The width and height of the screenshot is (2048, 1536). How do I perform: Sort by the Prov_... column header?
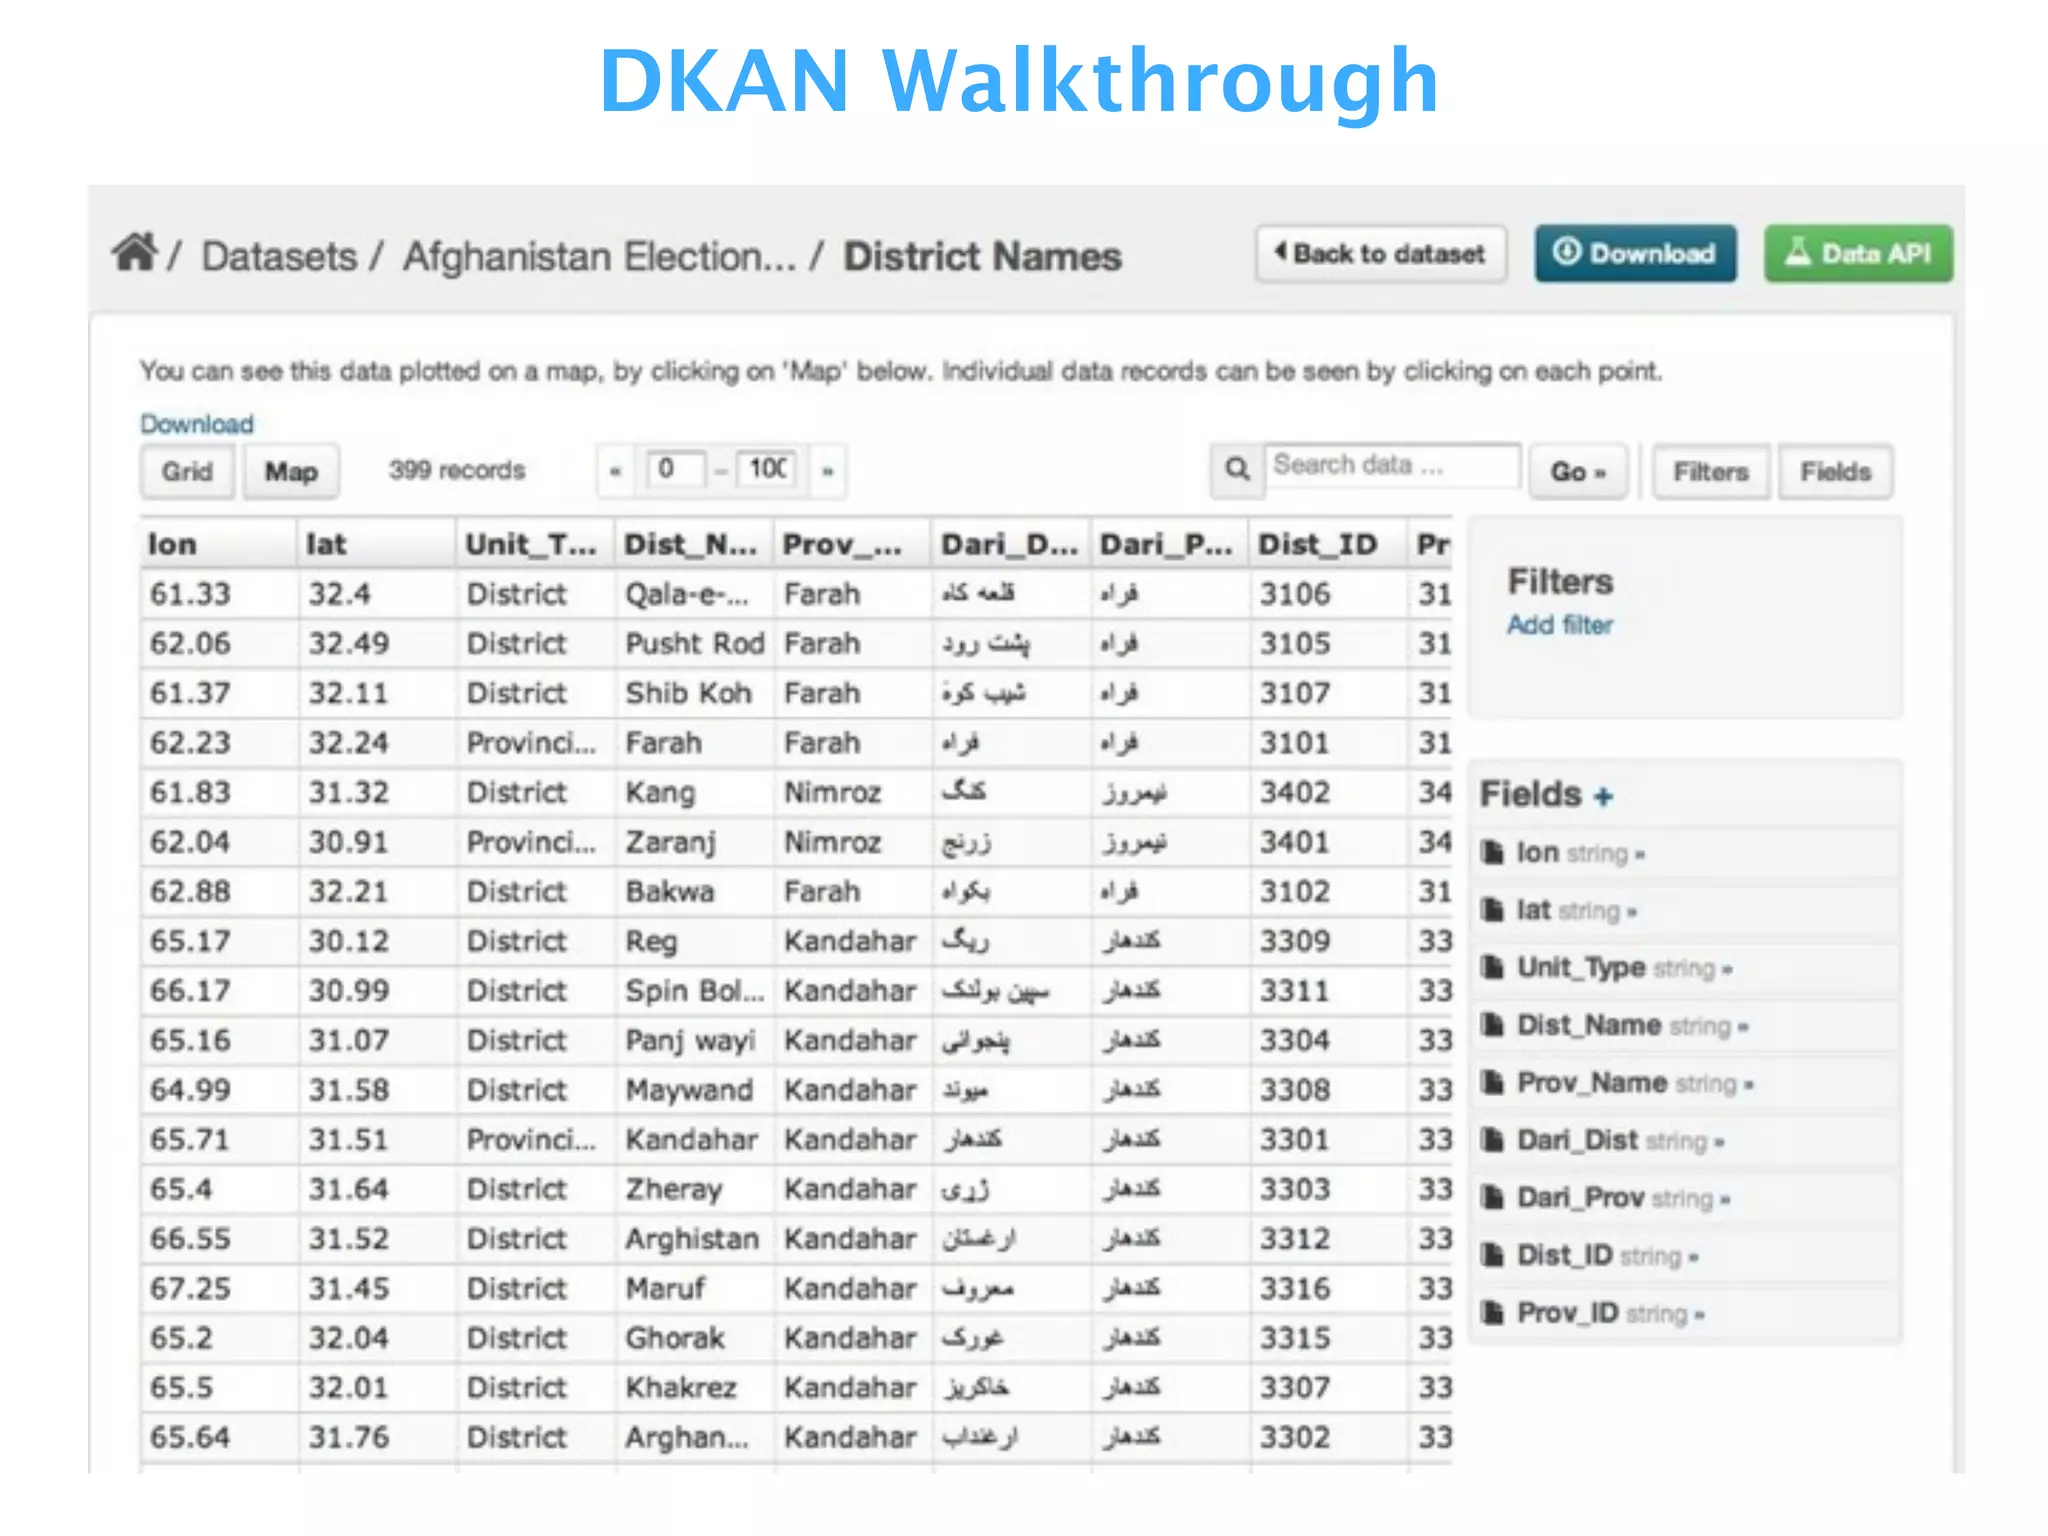pyautogui.click(x=852, y=544)
